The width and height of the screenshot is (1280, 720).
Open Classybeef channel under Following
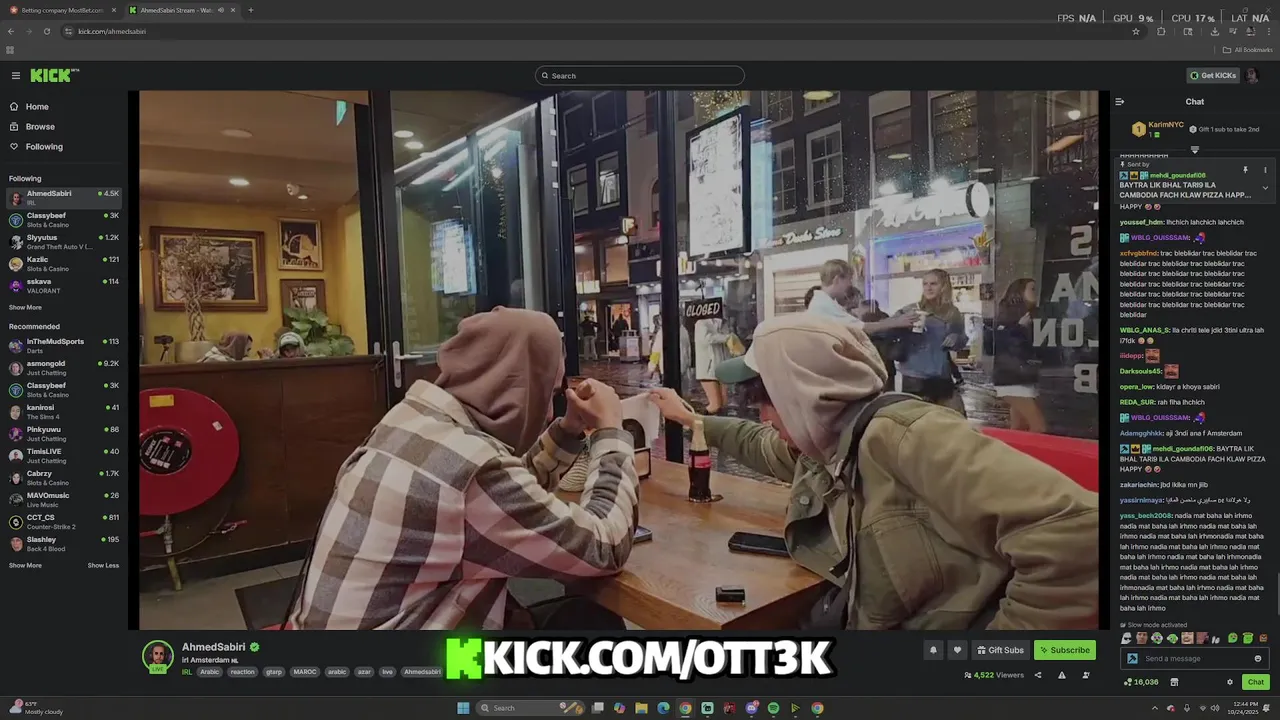click(x=64, y=219)
